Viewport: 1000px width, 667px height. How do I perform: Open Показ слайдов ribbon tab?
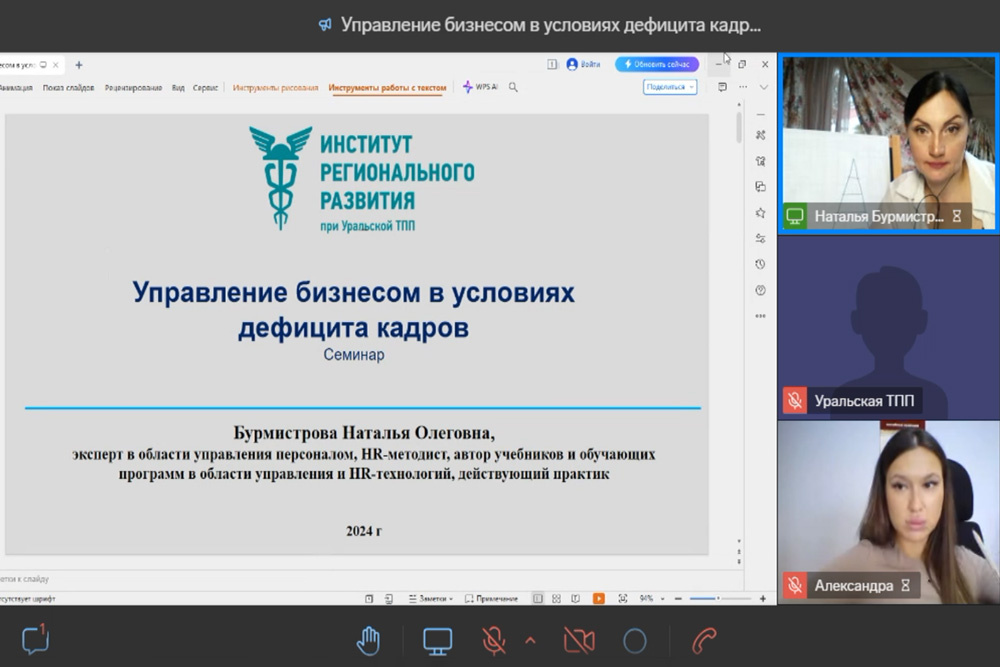click(68, 88)
